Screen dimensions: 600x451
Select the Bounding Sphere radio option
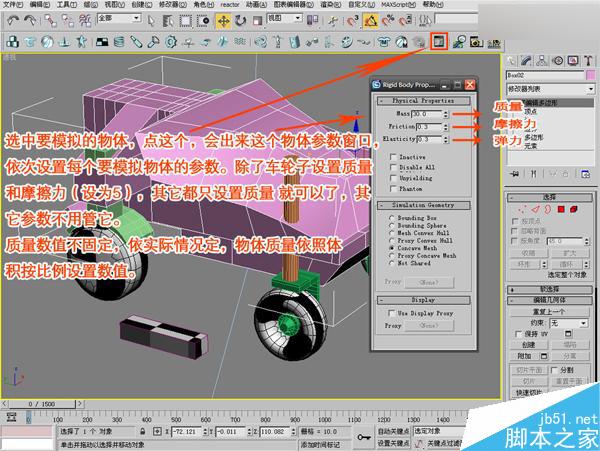click(392, 225)
